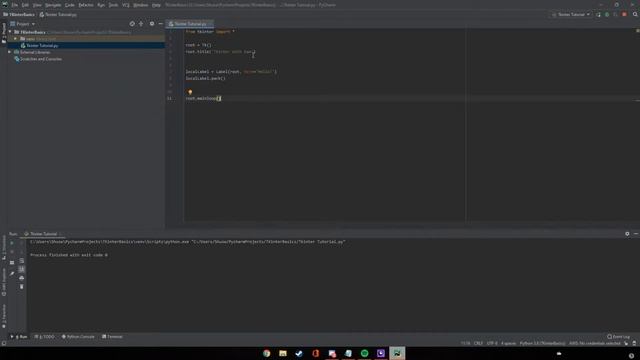Screen dimensions: 640x360
Task: Clear the Run console with trash icon
Action: (22, 287)
